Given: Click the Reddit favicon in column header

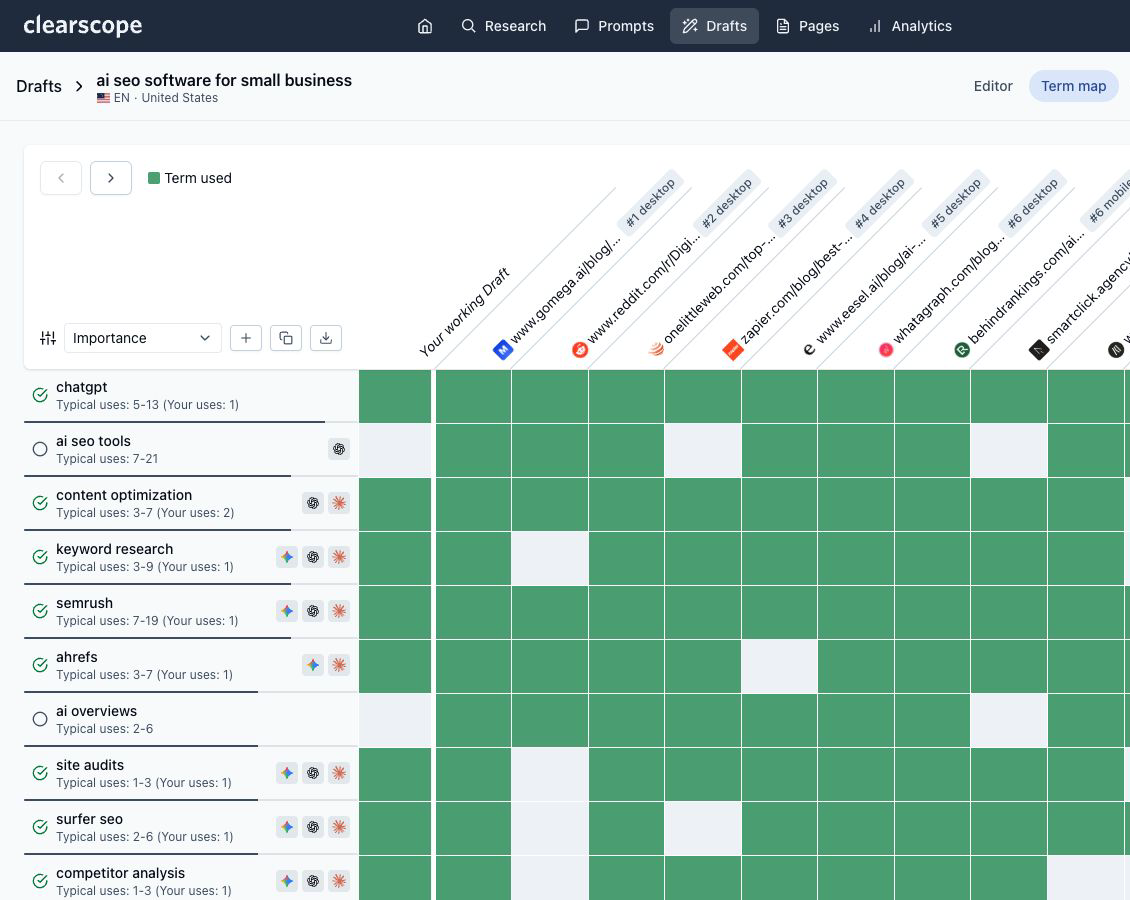Looking at the screenshot, I should (580, 350).
